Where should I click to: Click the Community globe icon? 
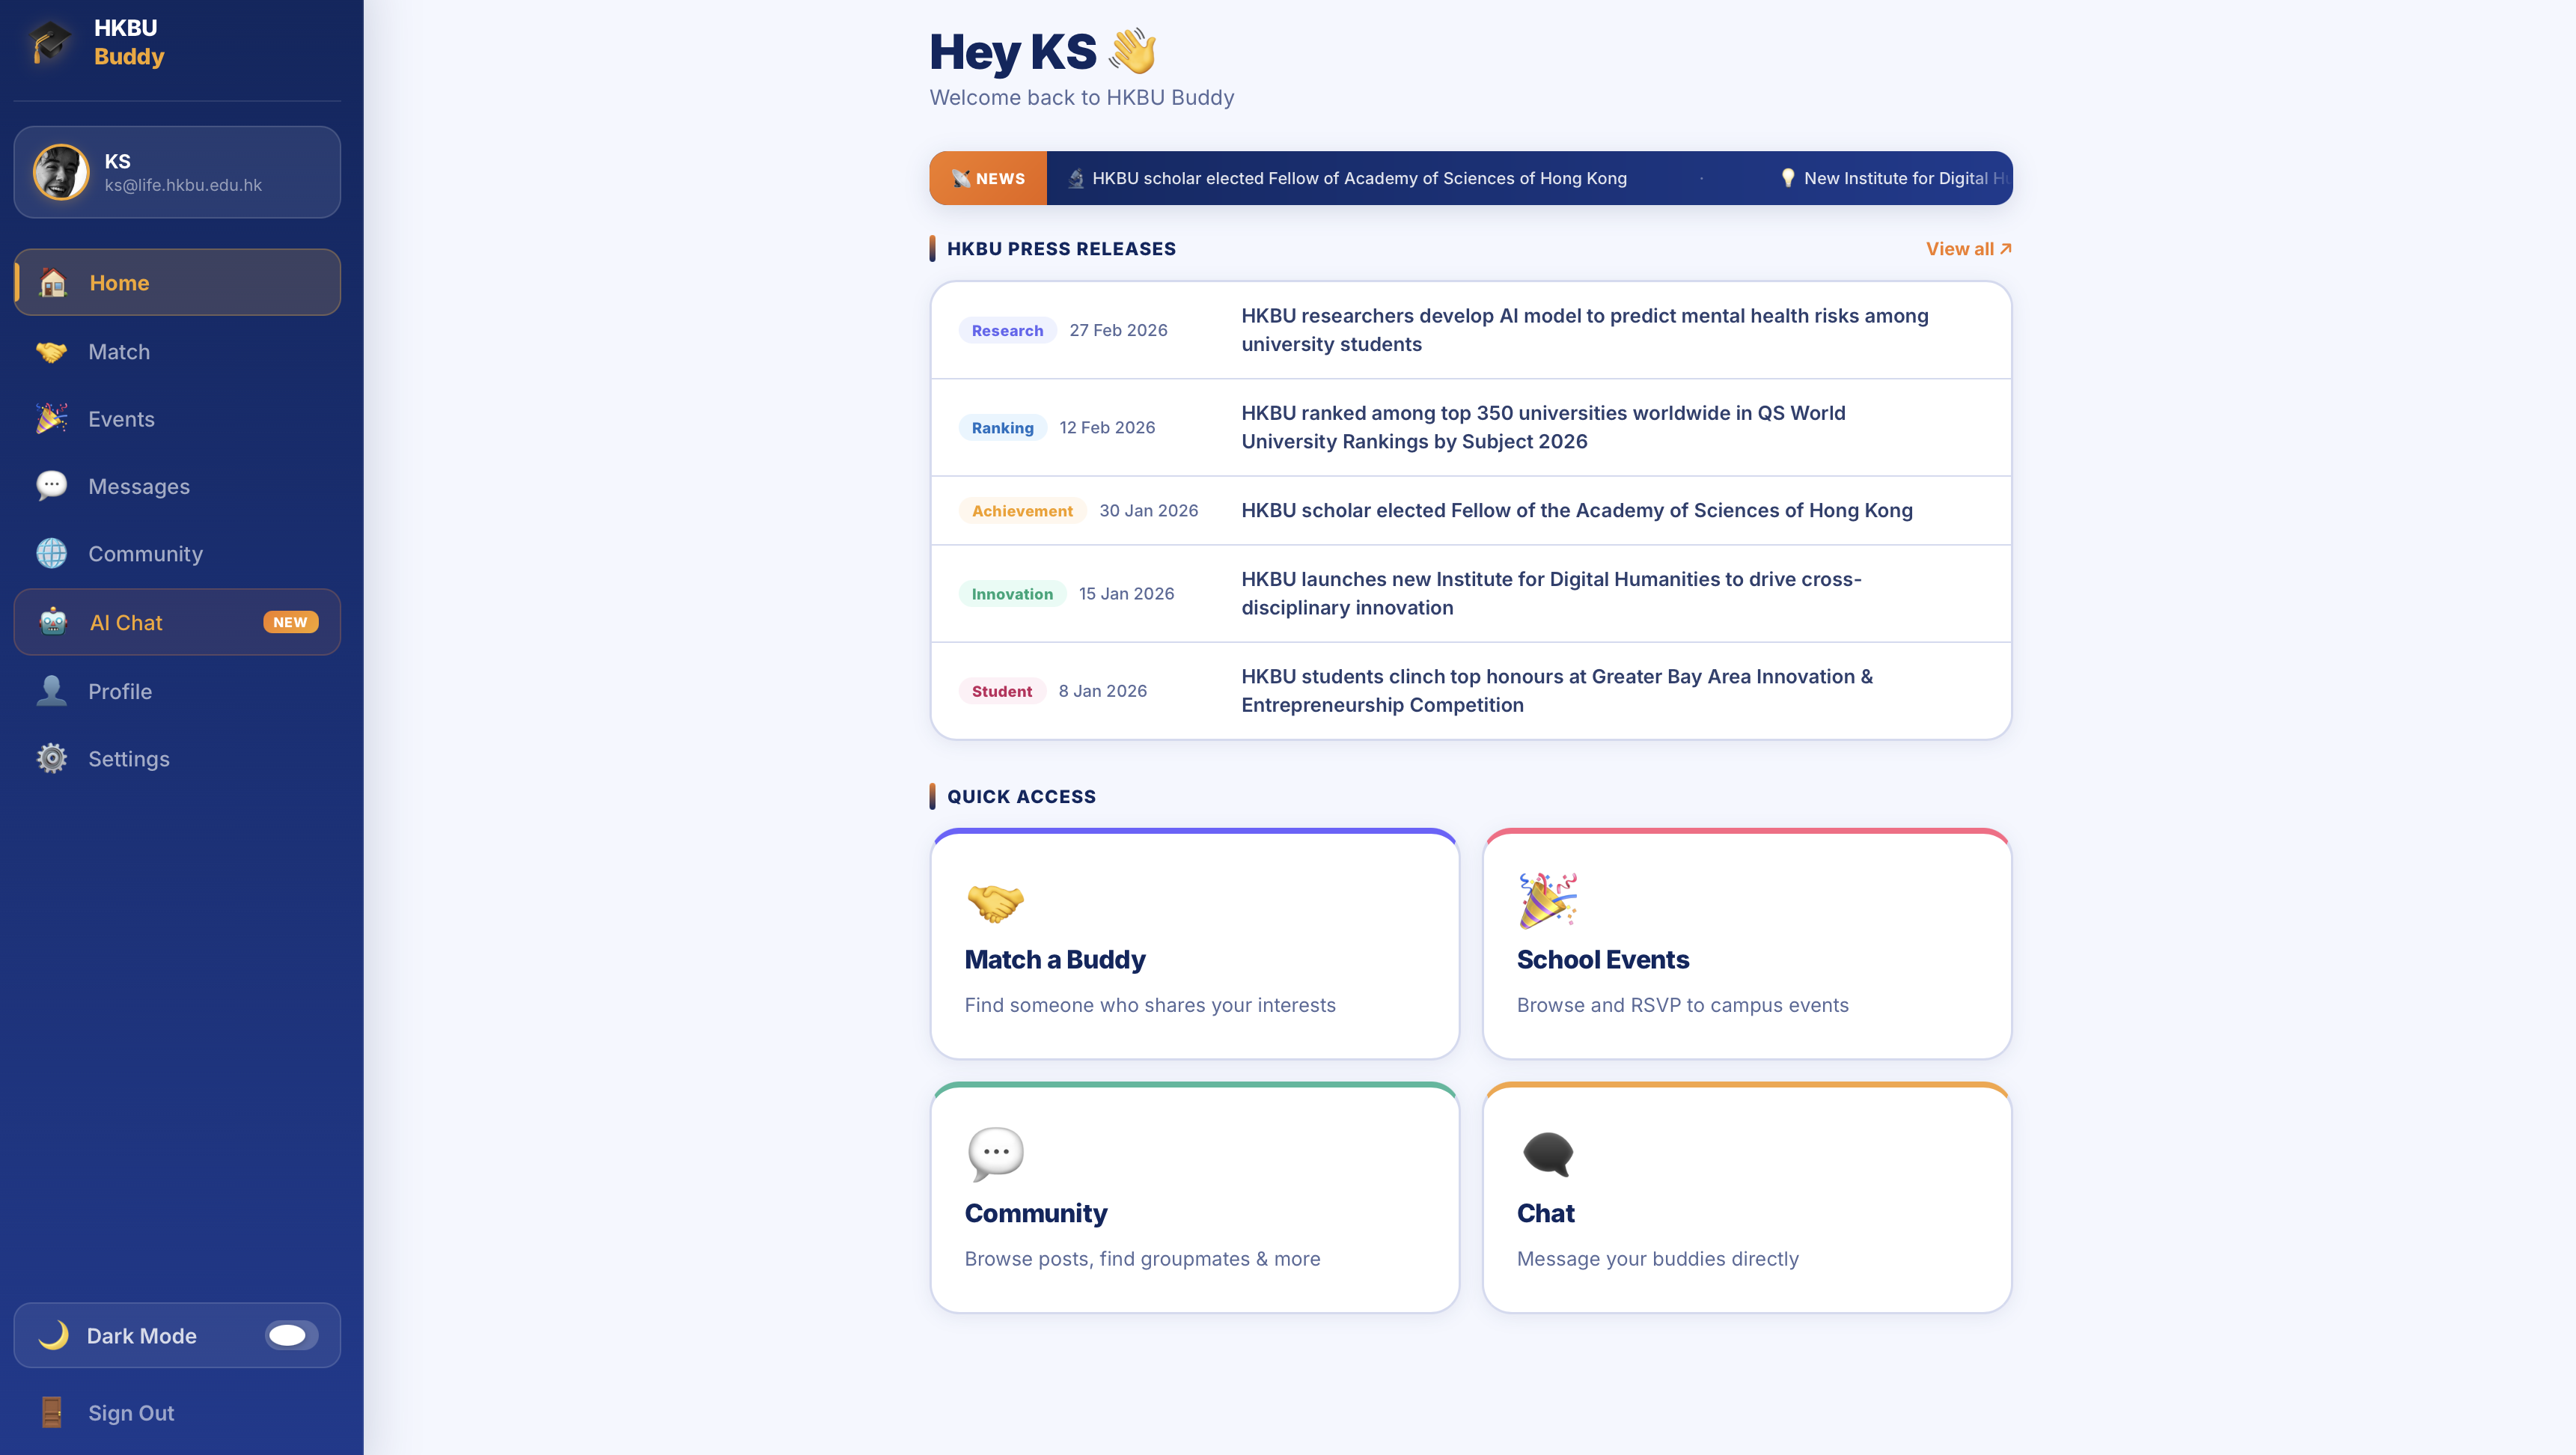52,553
